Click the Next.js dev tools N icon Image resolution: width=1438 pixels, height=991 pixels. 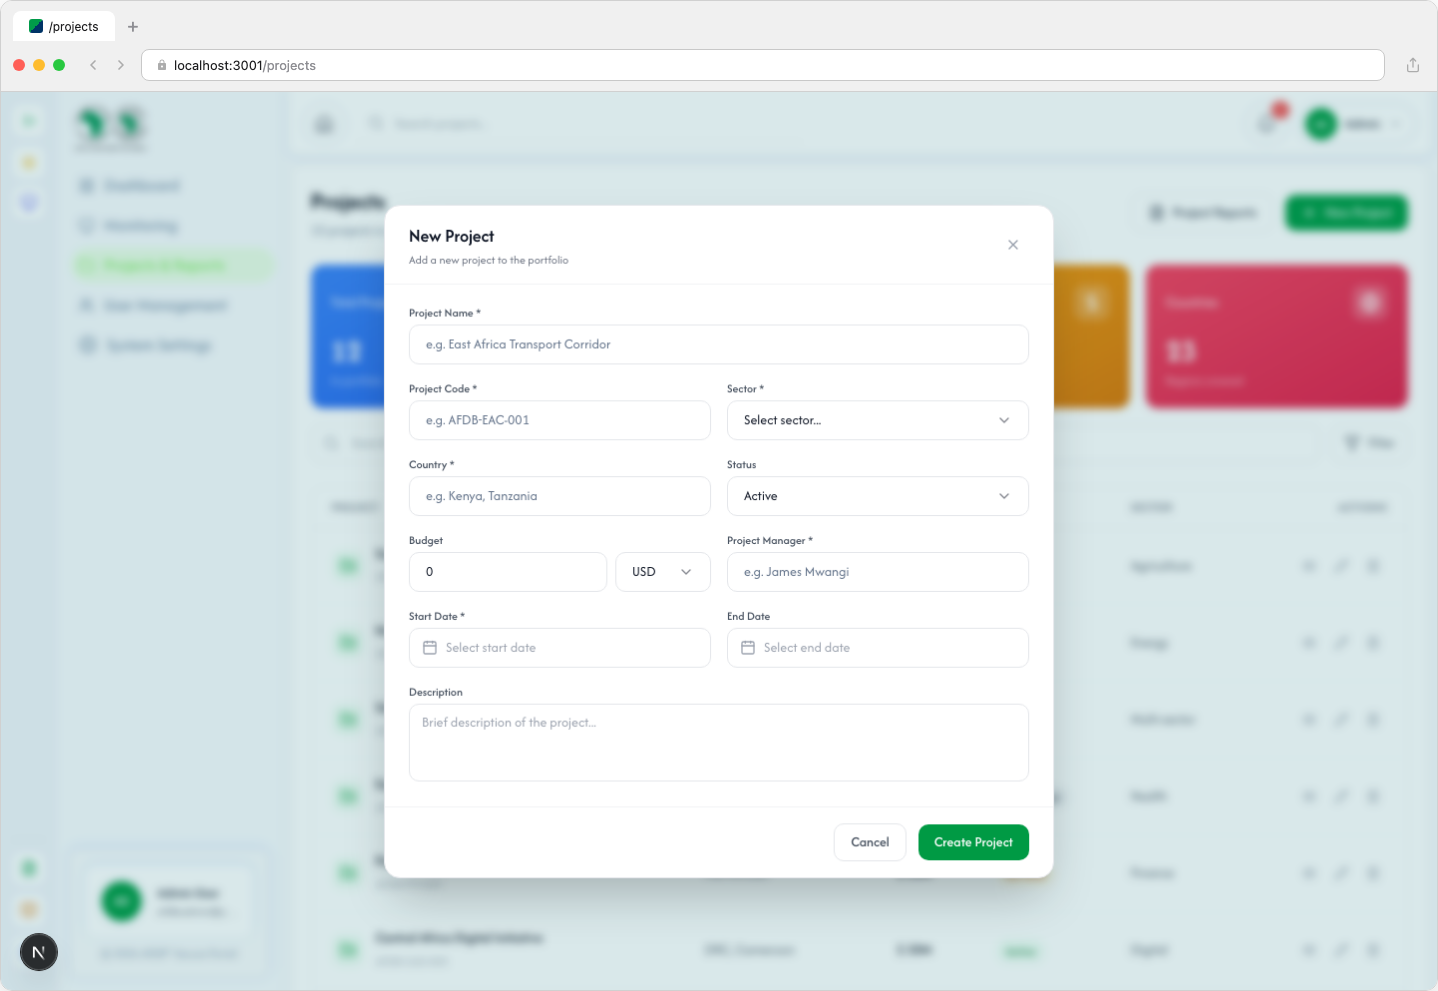pos(39,952)
